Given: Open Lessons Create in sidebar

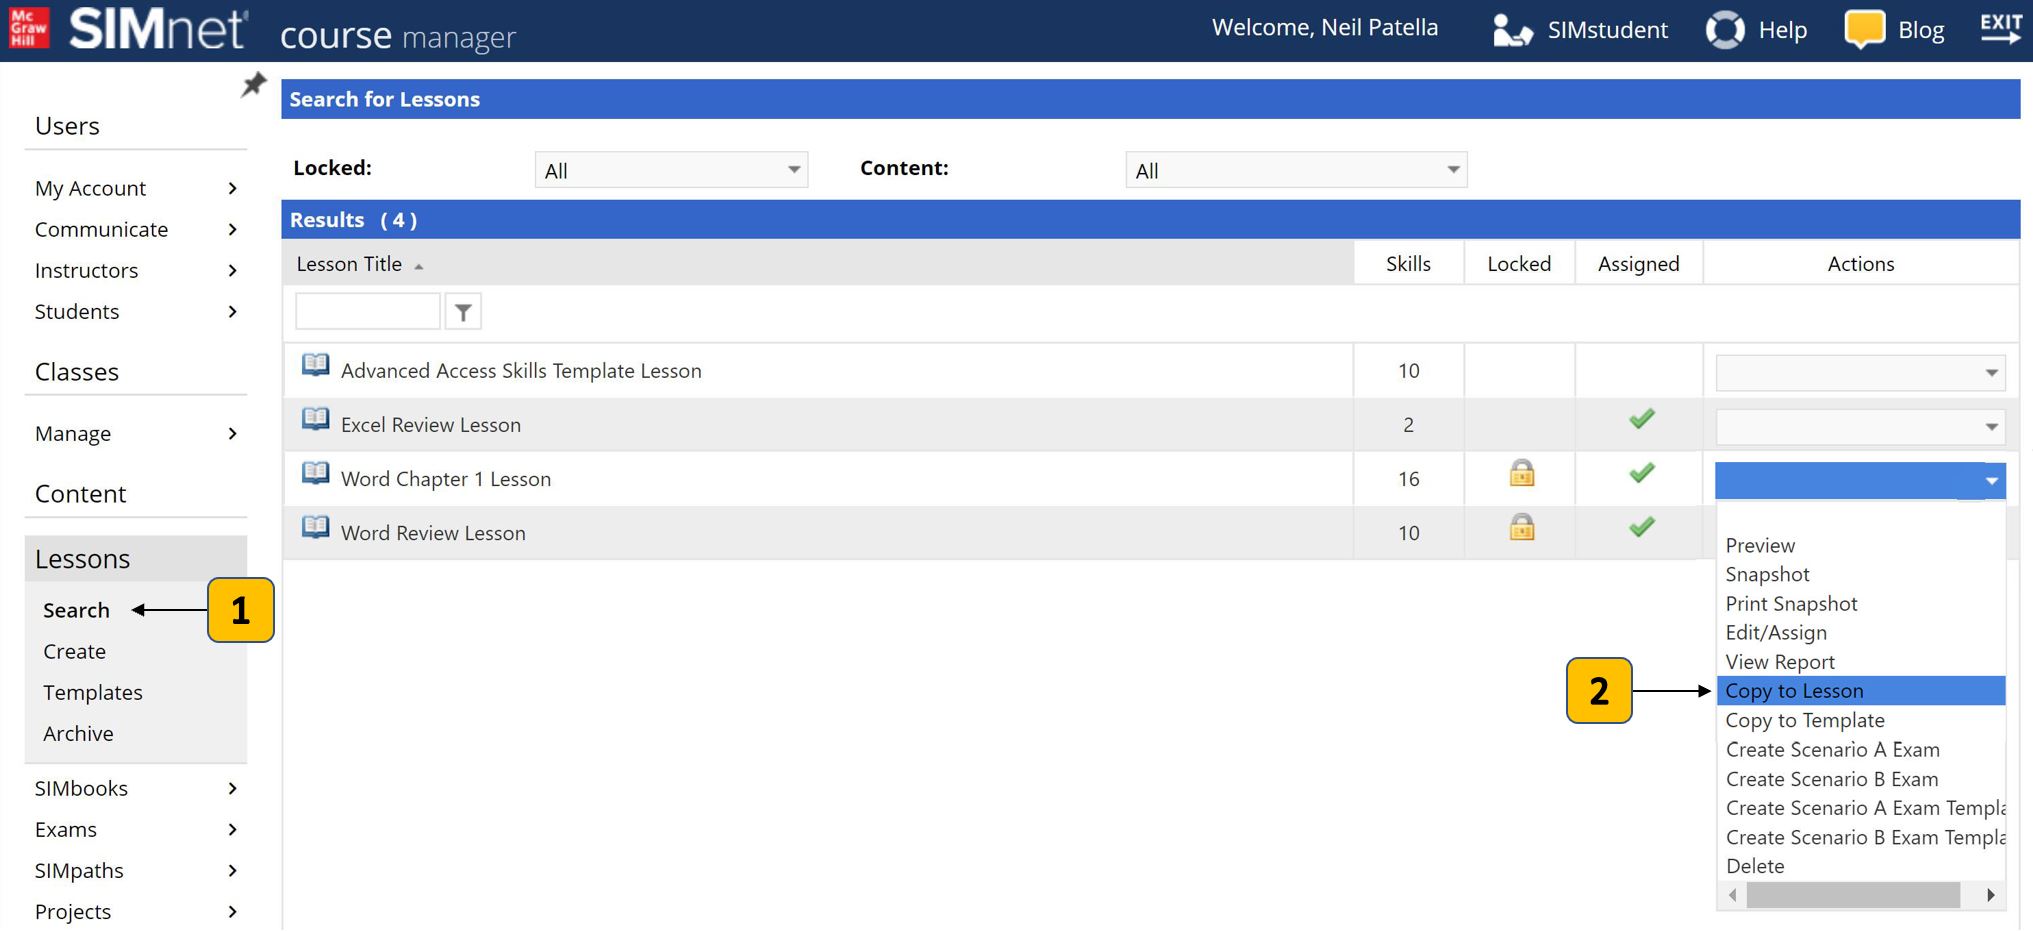Looking at the screenshot, I should point(74,651).
